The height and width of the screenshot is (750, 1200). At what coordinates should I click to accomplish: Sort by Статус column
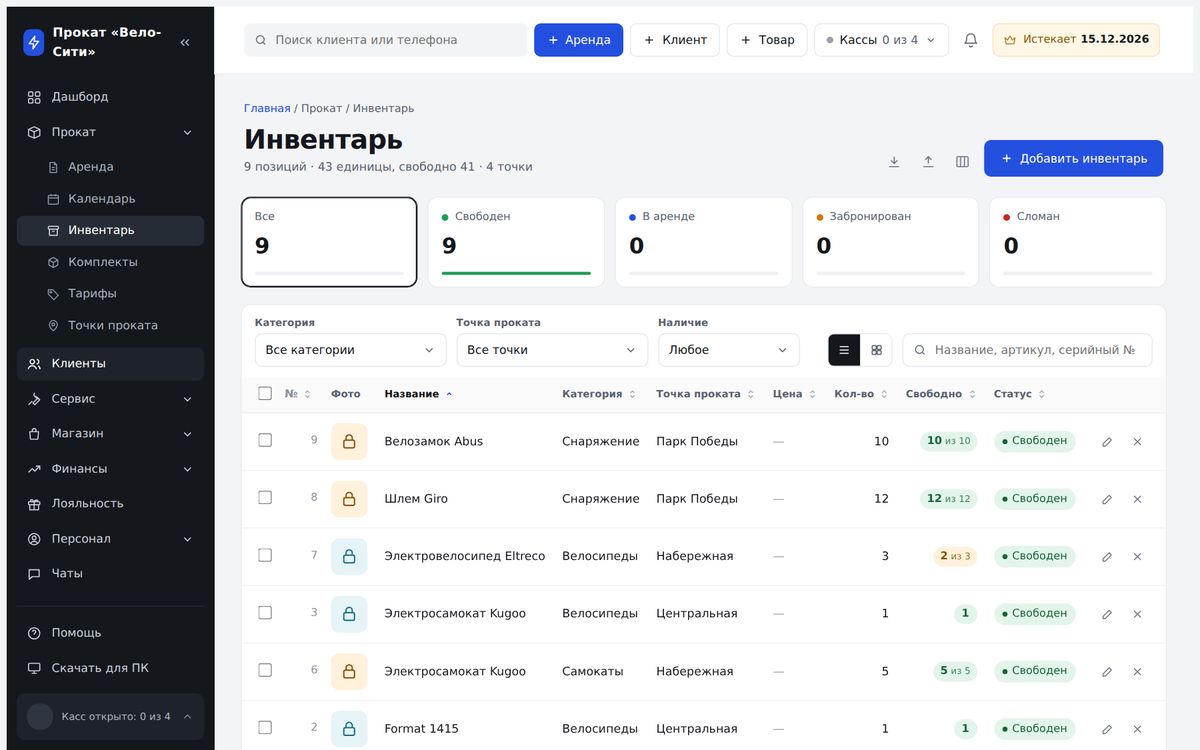[x=1019, y=394]
